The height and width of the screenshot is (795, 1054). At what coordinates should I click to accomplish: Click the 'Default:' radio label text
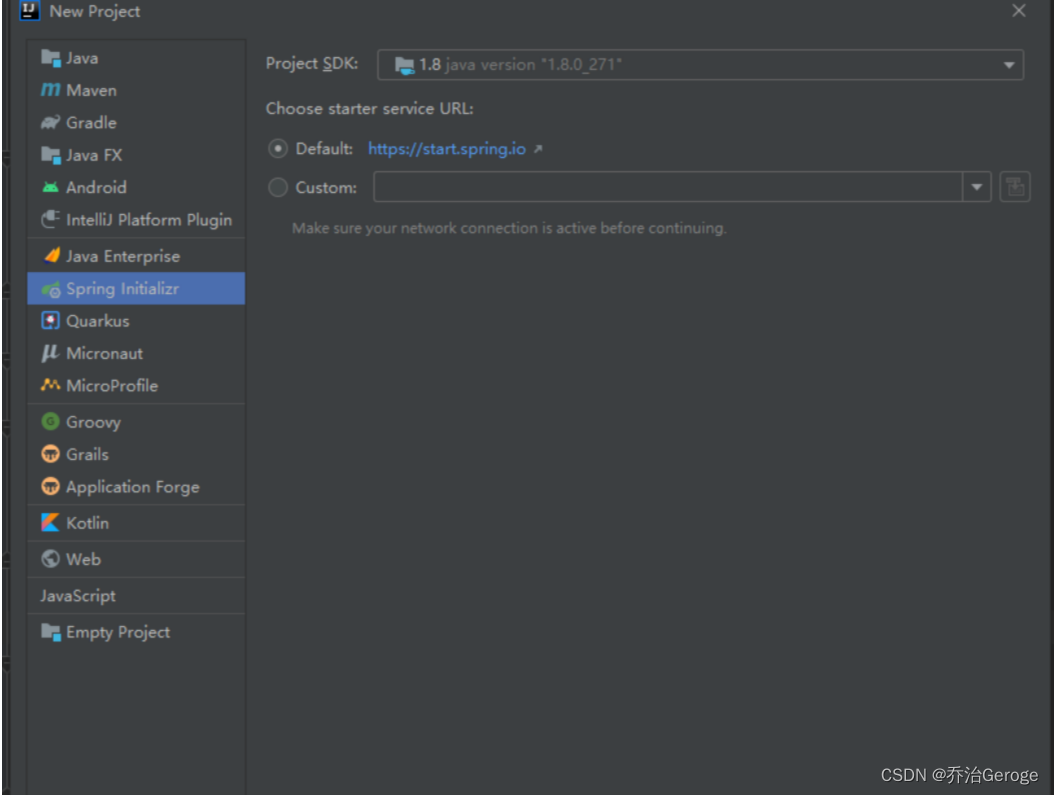pos(324,149)
